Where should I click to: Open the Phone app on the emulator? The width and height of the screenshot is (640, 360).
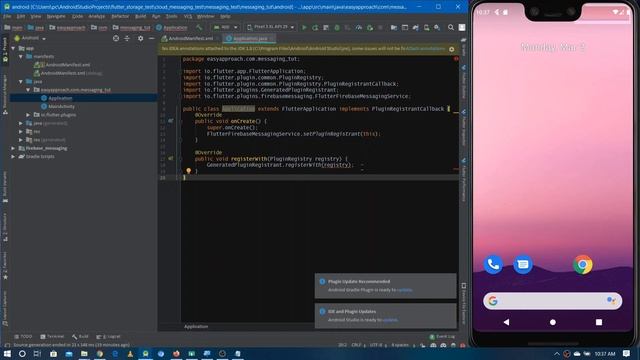coord(493,264)
